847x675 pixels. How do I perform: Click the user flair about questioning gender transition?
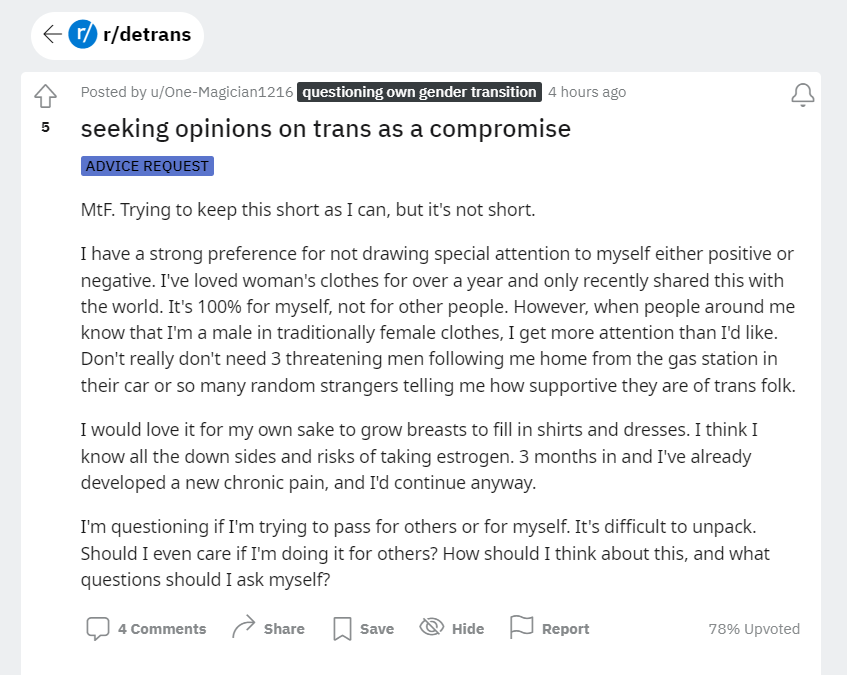419,92
